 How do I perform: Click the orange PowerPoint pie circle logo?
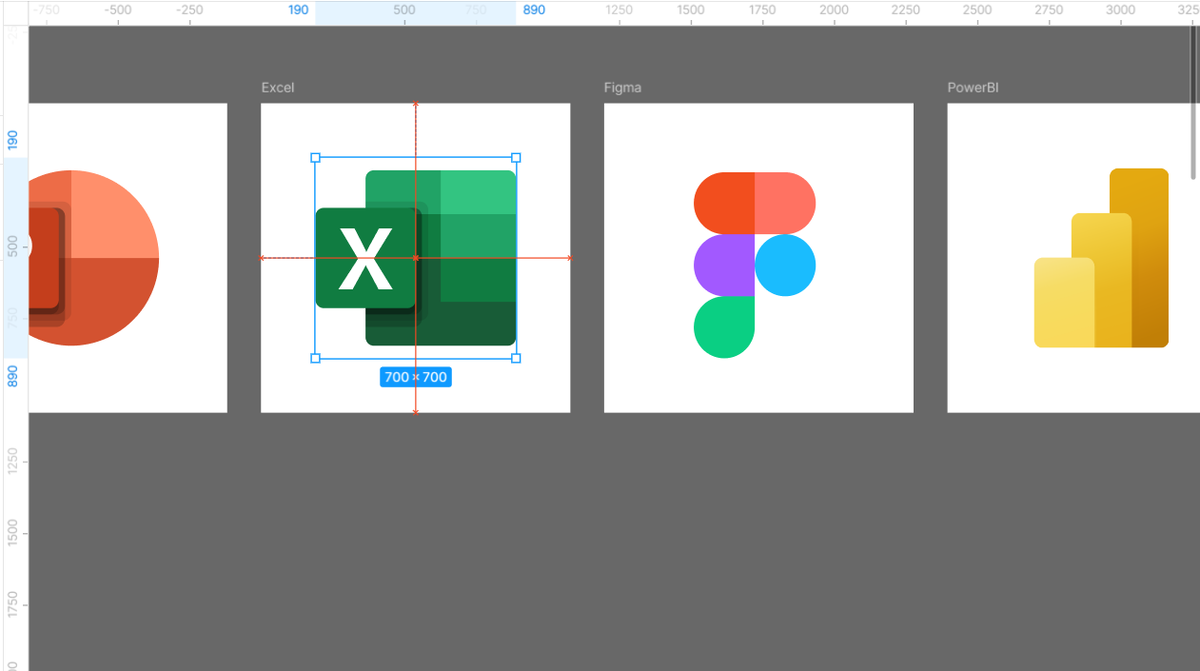coord(95,258)
